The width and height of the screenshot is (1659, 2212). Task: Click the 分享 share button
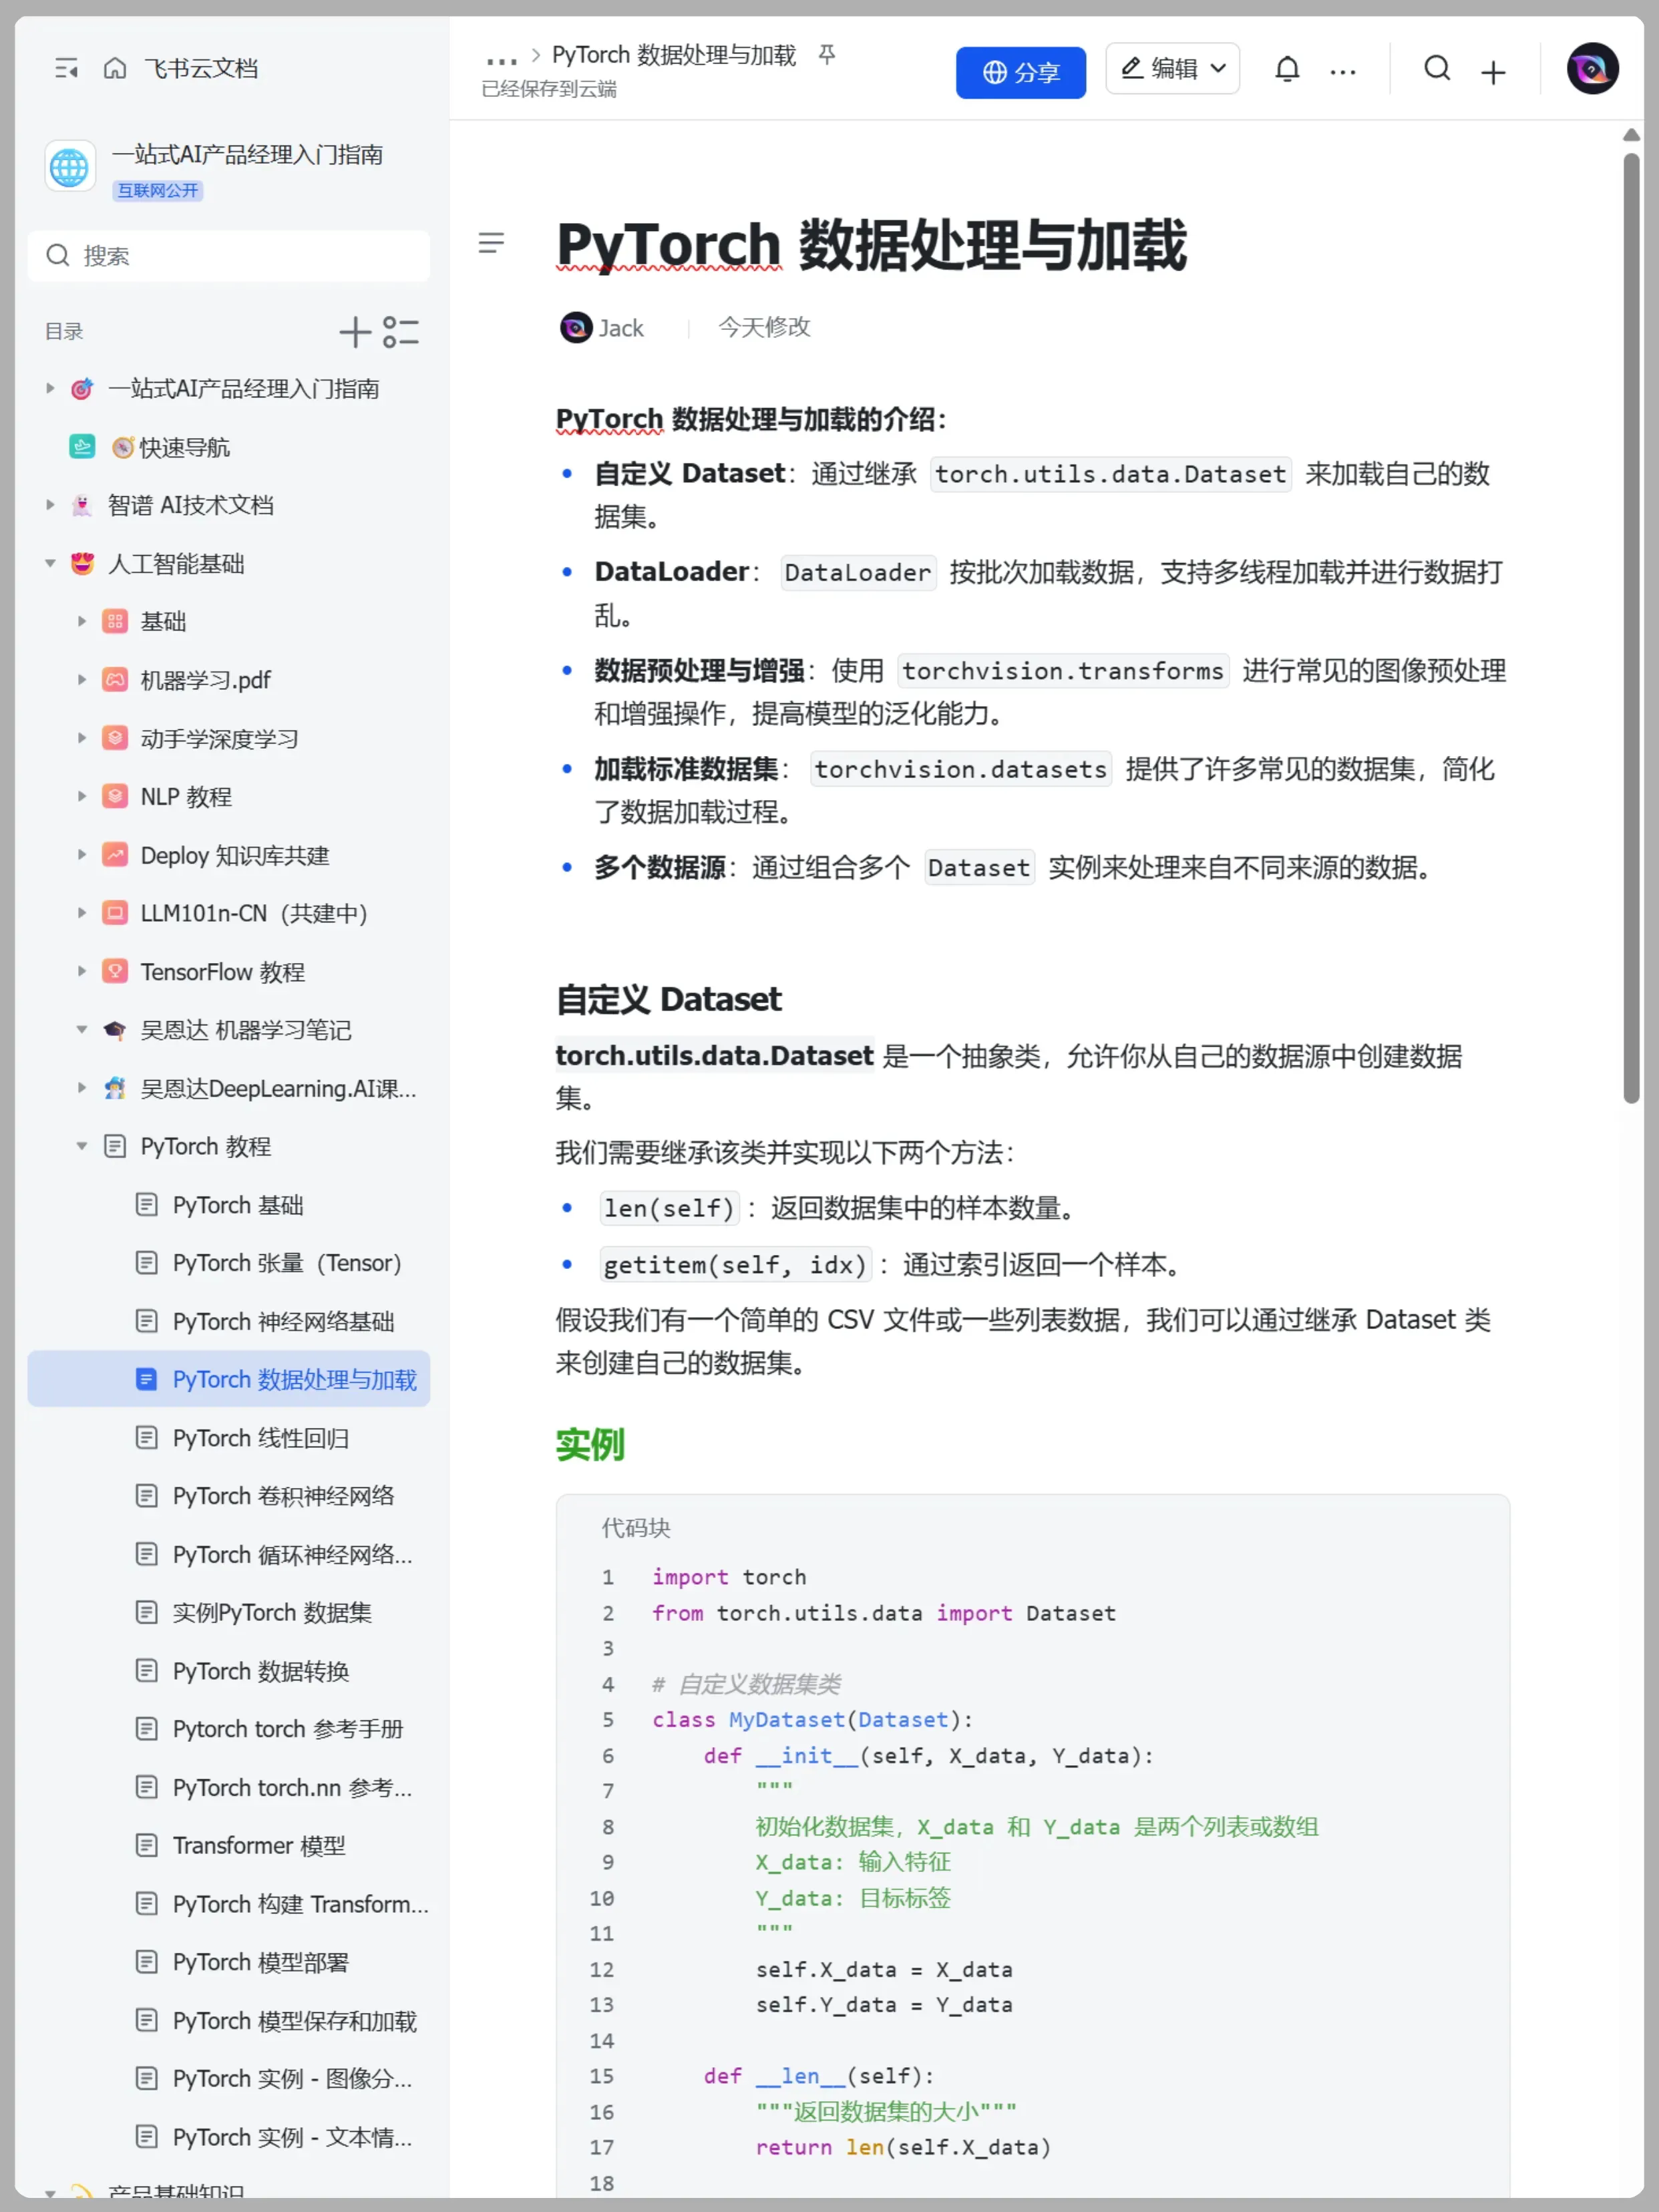[1020, 71]
